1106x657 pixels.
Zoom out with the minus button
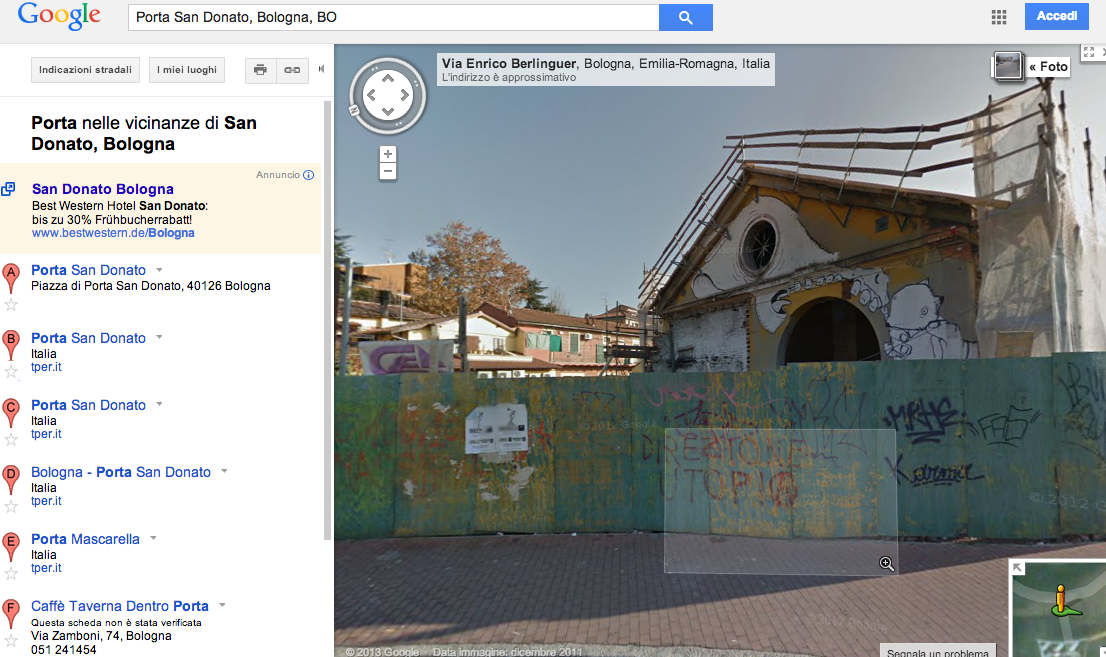388,172
